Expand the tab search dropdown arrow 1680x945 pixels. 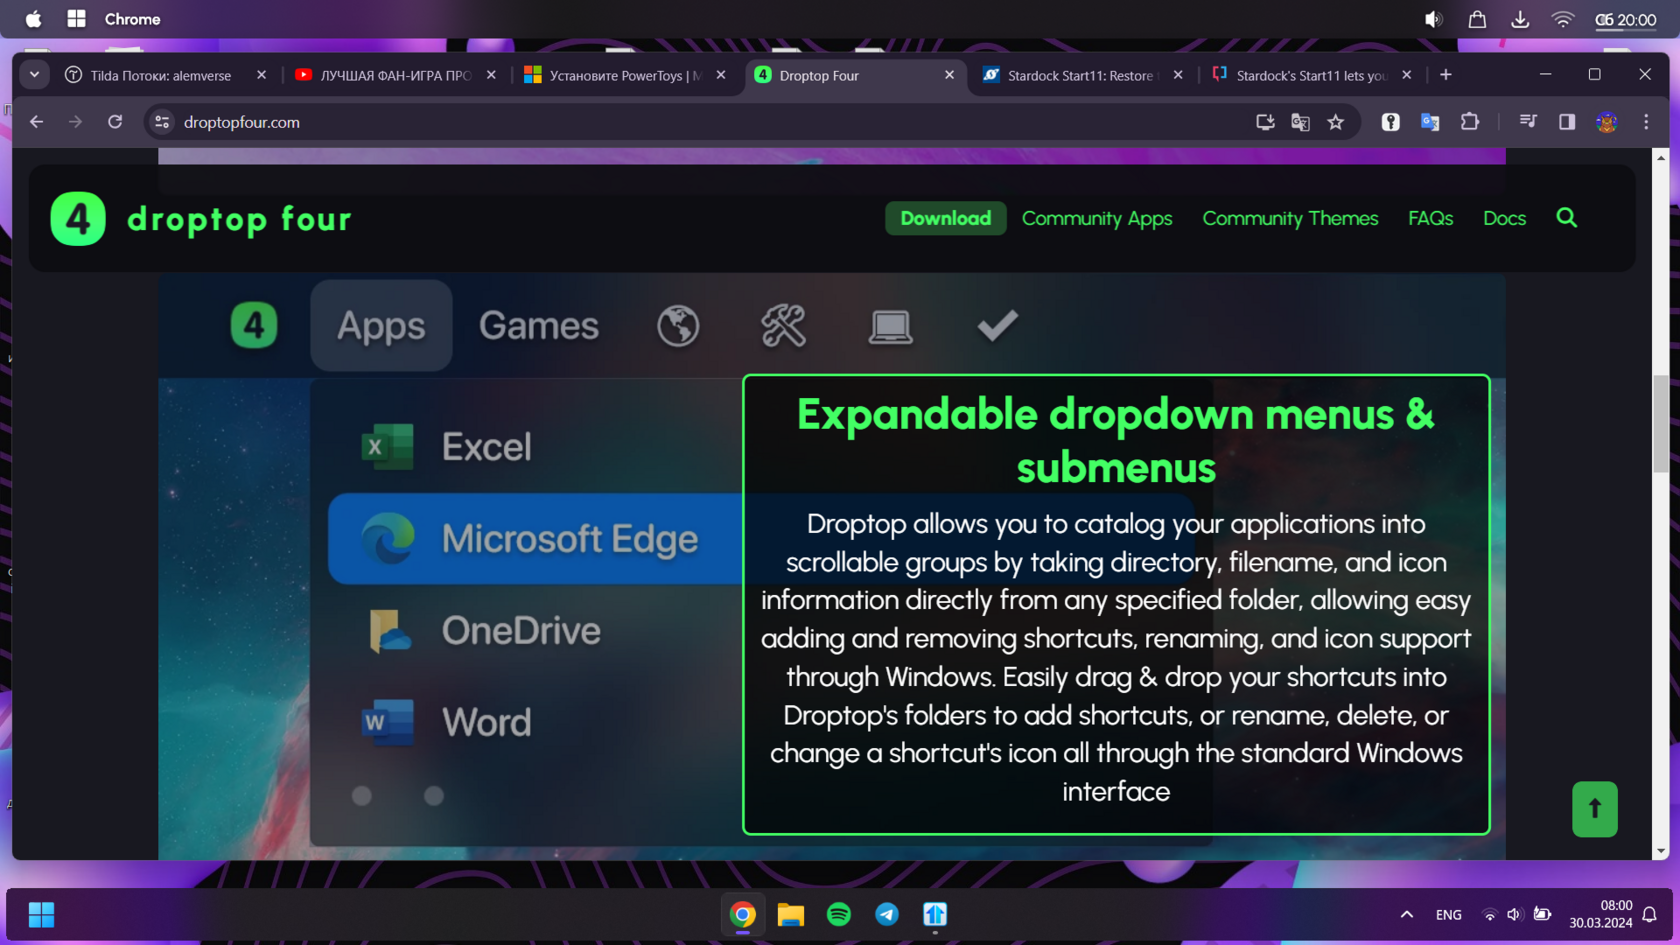[x=34, y=75]
